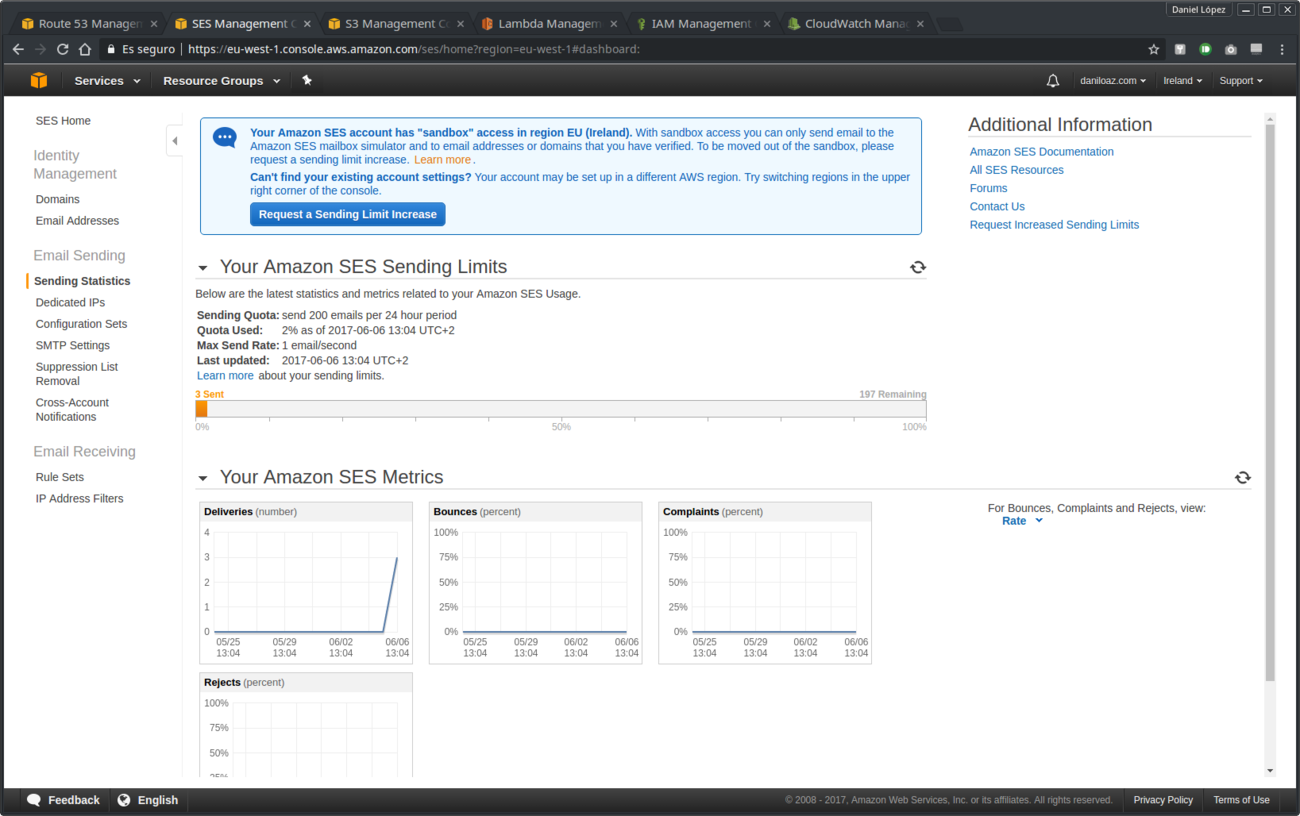Click the browser reload page icon
1300x816 pixels.
tap(62, 48)
